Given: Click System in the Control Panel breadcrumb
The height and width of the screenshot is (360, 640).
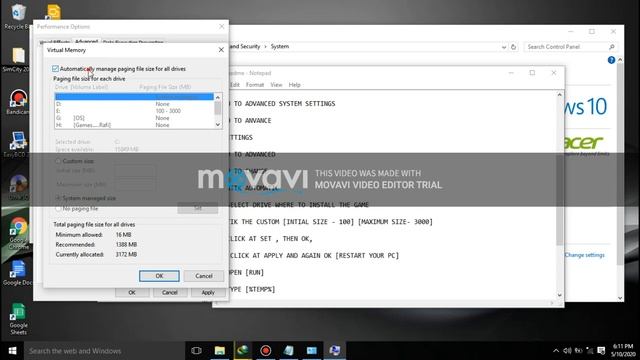Looking at the screenshot, I should (x=280, y=47).
